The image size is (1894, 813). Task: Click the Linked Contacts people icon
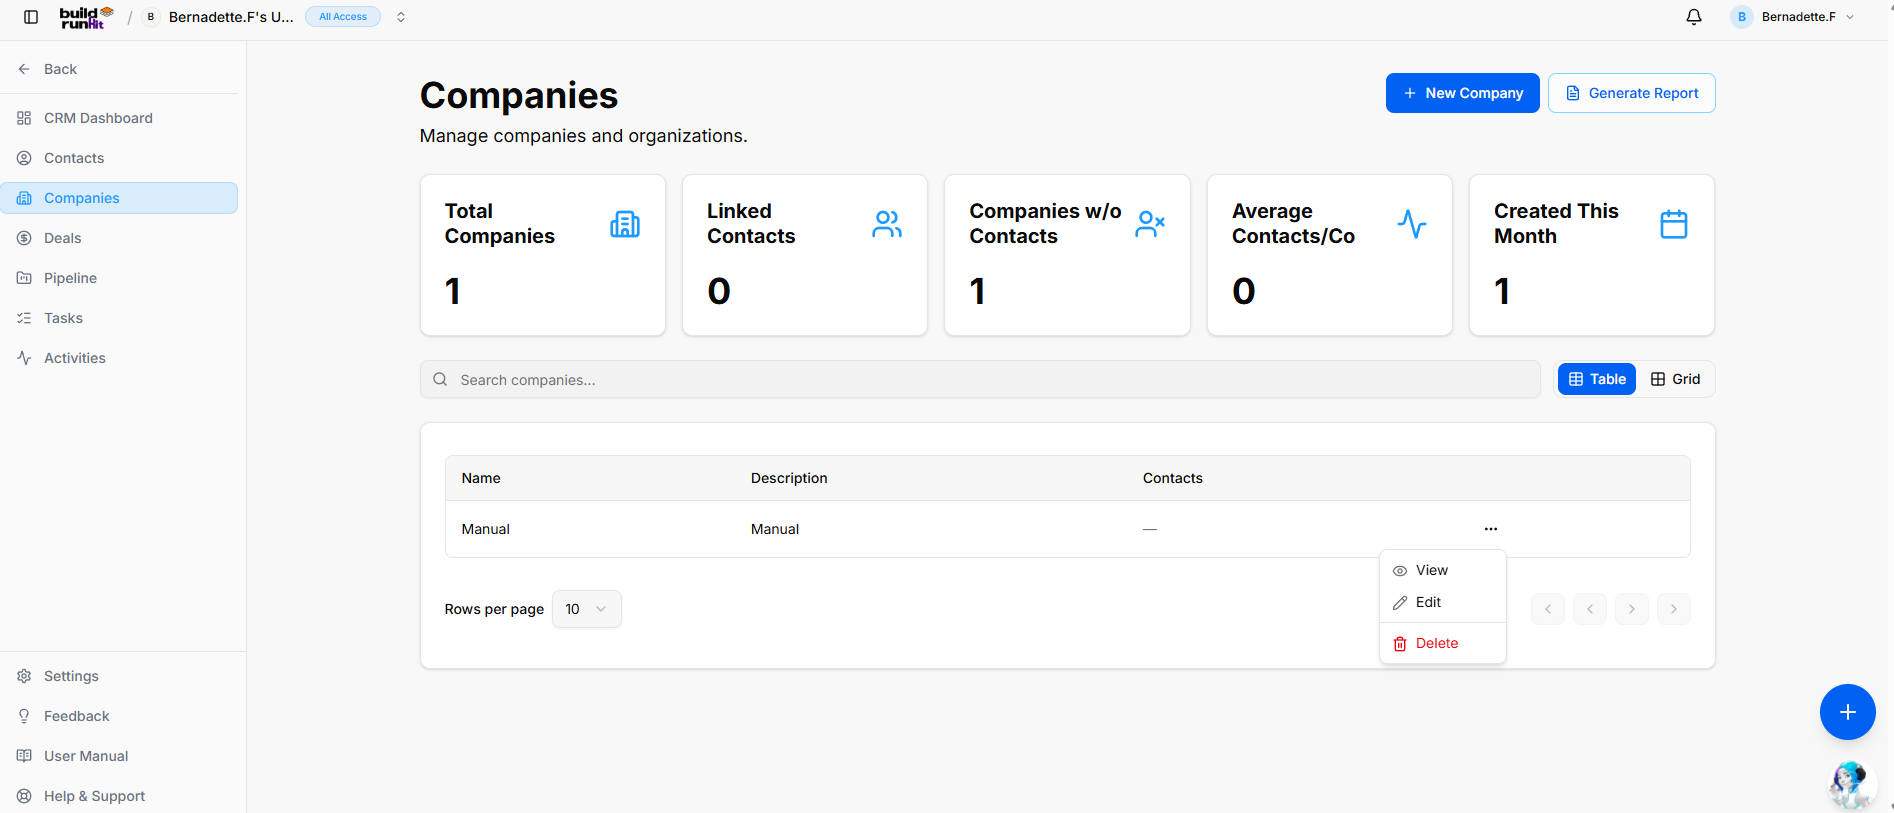tap(887, 224)
